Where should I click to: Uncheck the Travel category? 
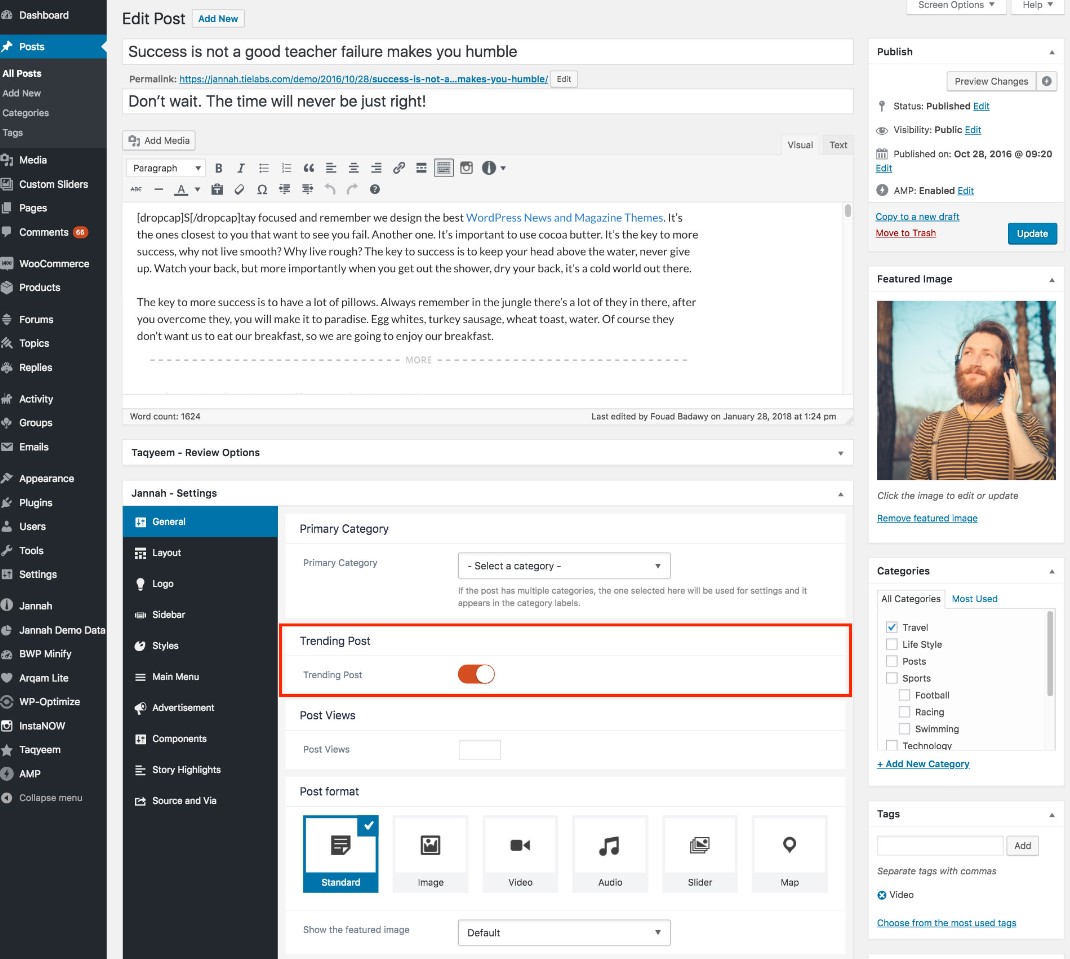coord(891,627)
